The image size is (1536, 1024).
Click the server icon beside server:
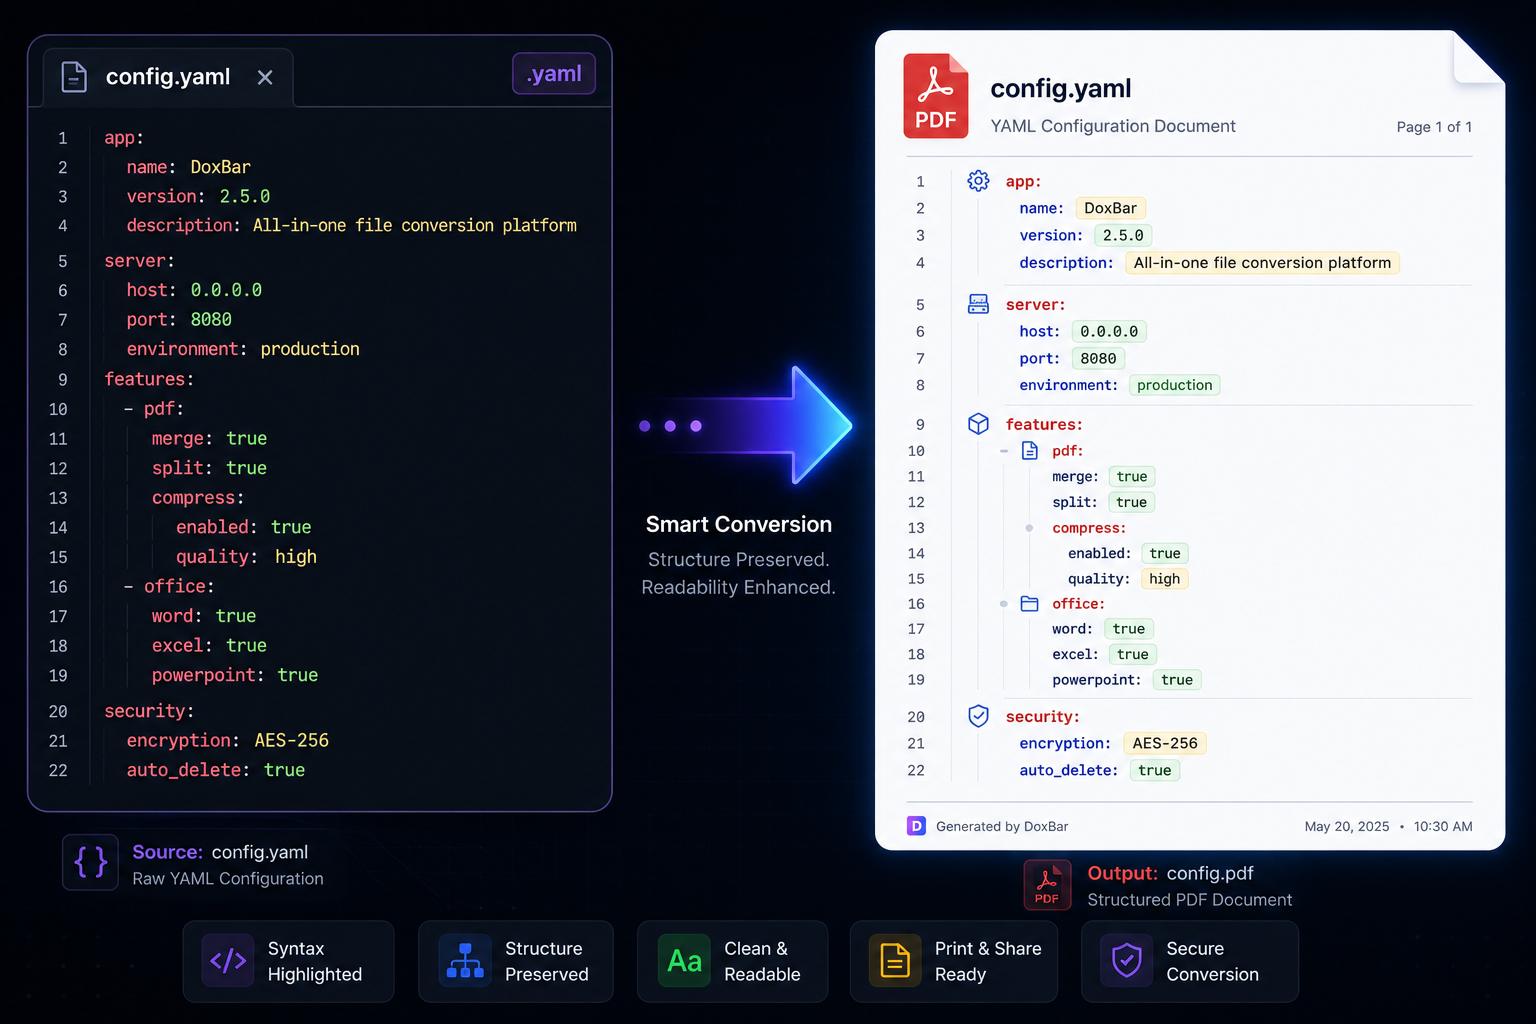click(978, 304)
